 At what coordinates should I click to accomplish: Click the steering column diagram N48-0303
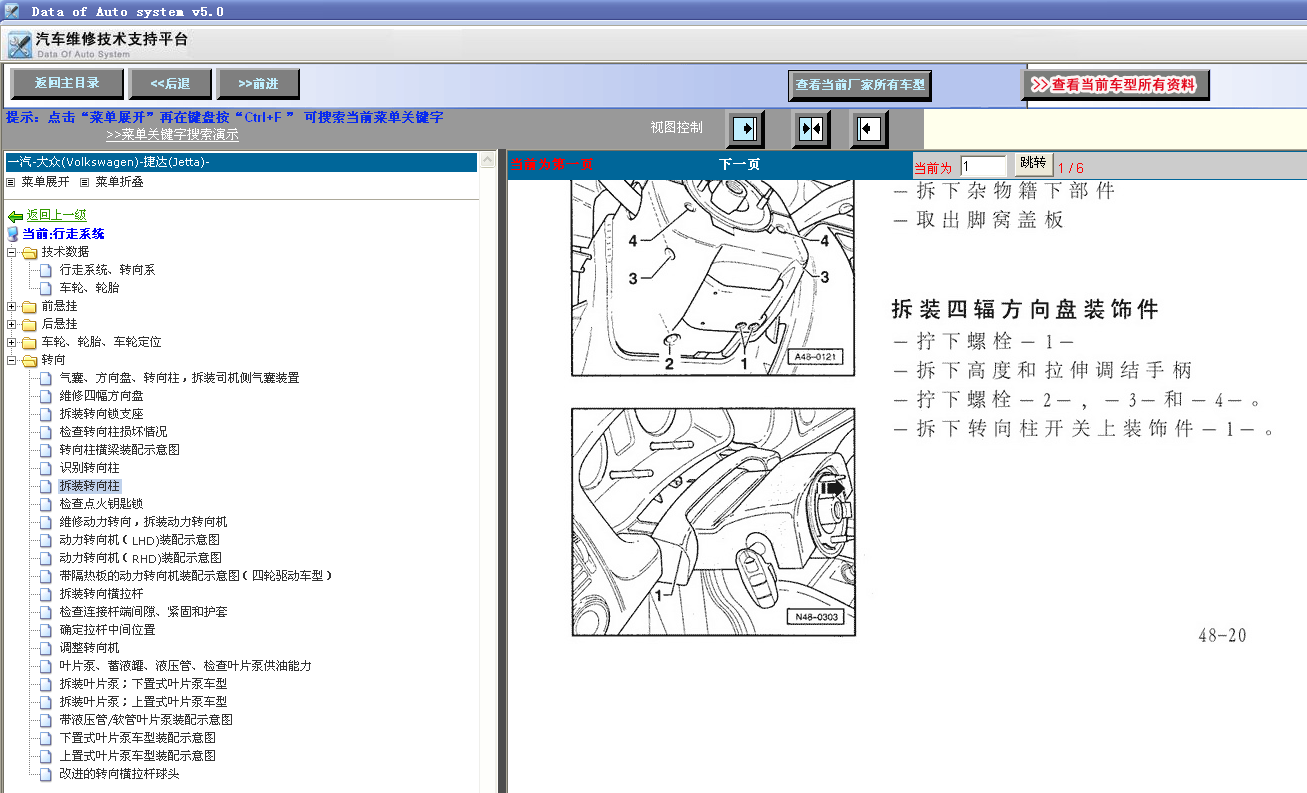point(713,521)
